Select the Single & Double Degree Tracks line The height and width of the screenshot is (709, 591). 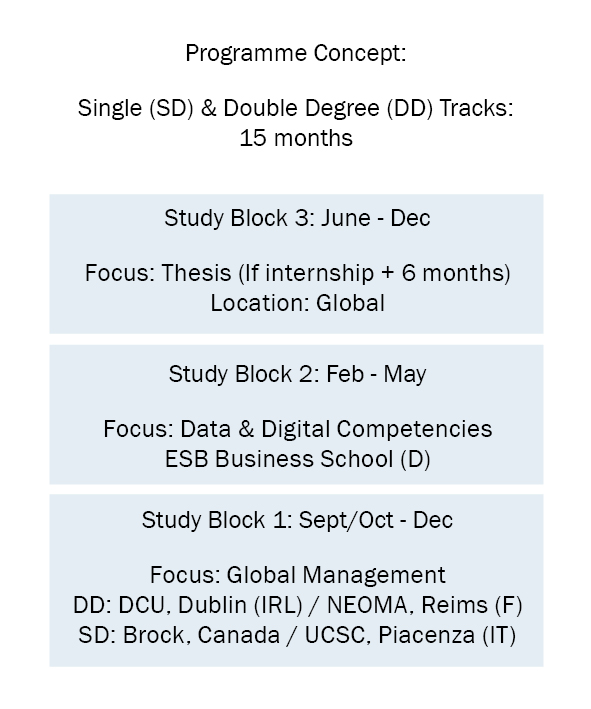[296, 109]
